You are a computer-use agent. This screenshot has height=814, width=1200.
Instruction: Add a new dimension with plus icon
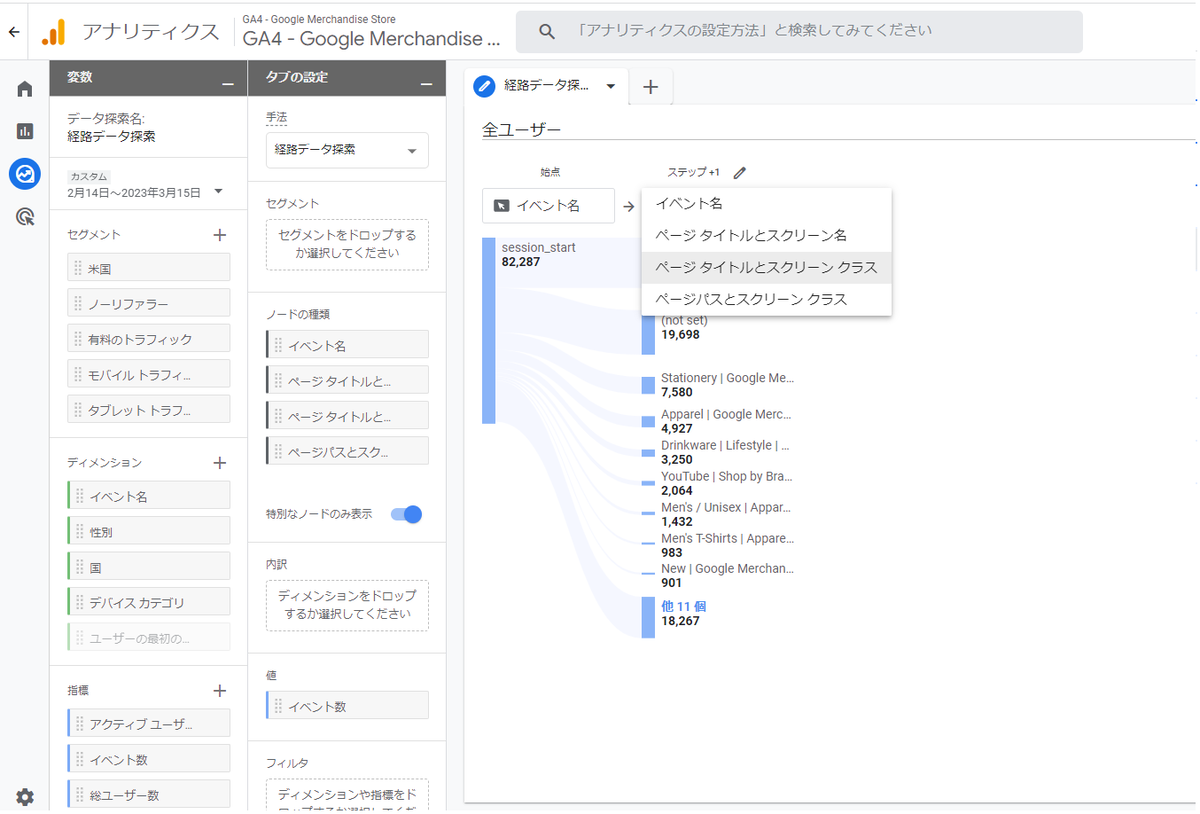coord(220,463)
